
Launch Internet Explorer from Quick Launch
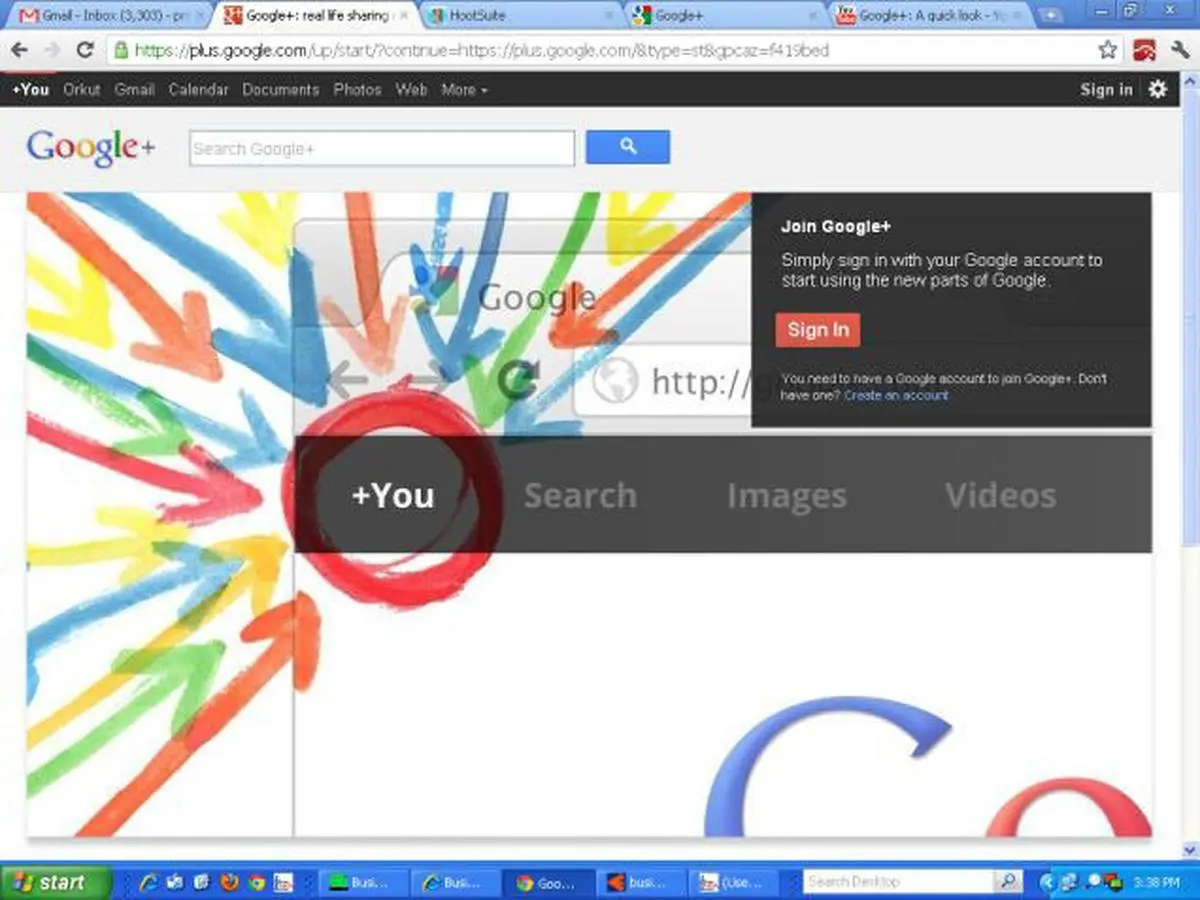(x=150, y=882)
